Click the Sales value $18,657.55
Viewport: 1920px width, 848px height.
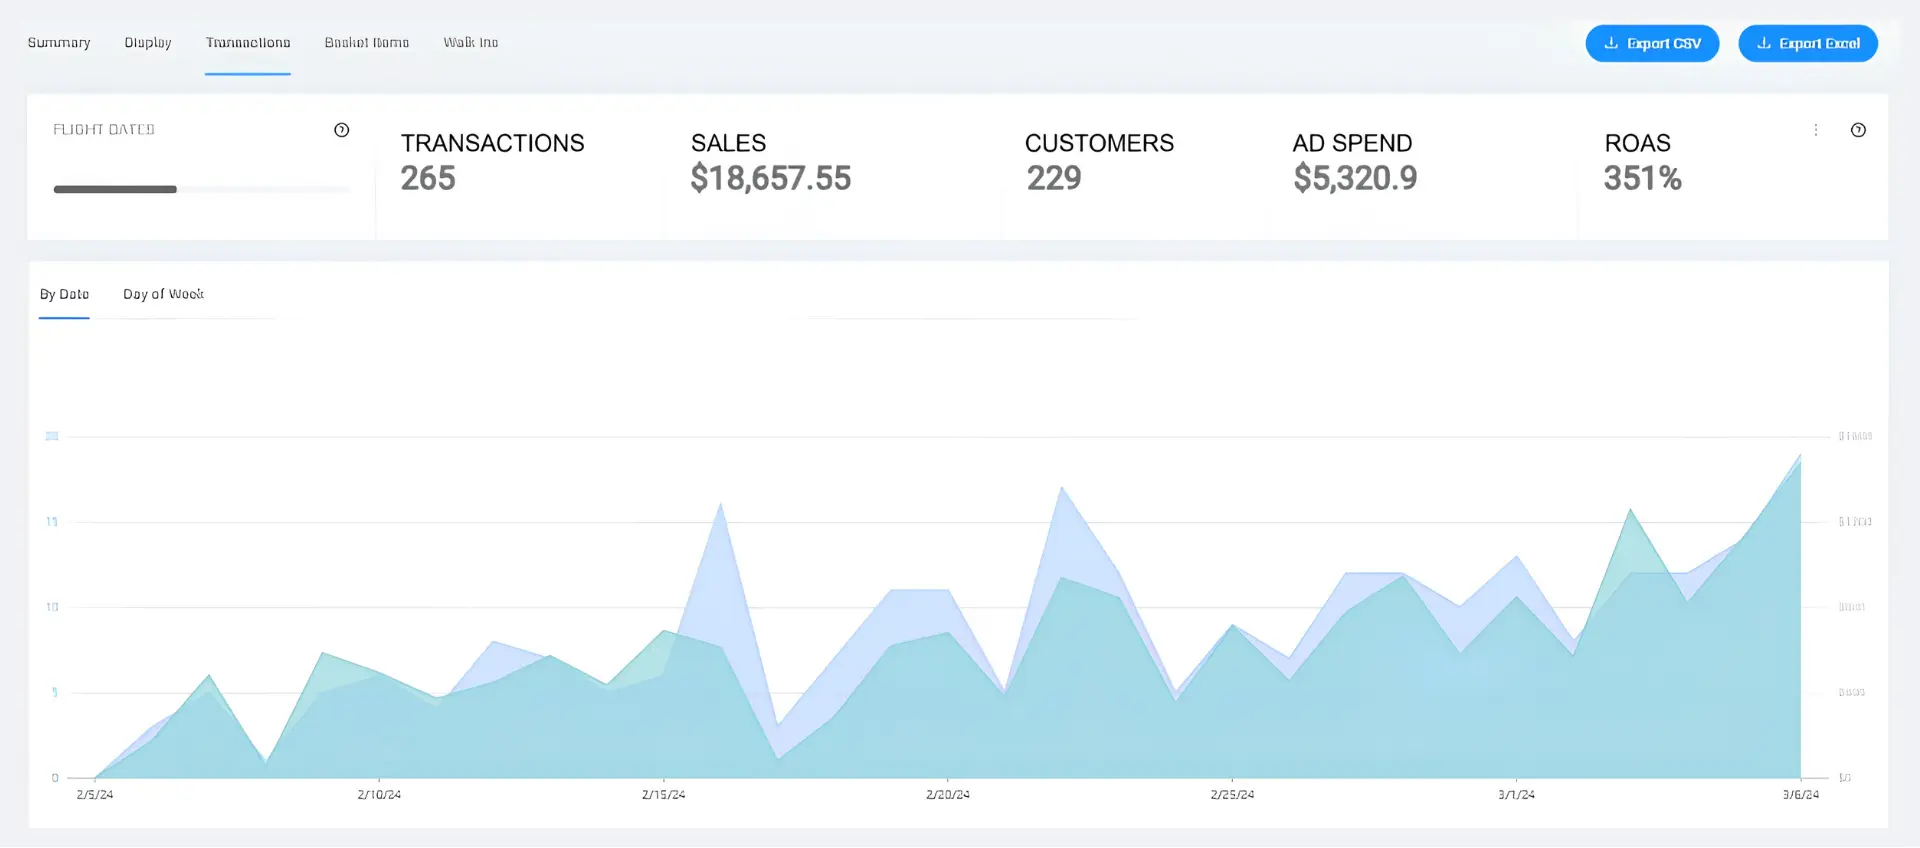point(770,178)
